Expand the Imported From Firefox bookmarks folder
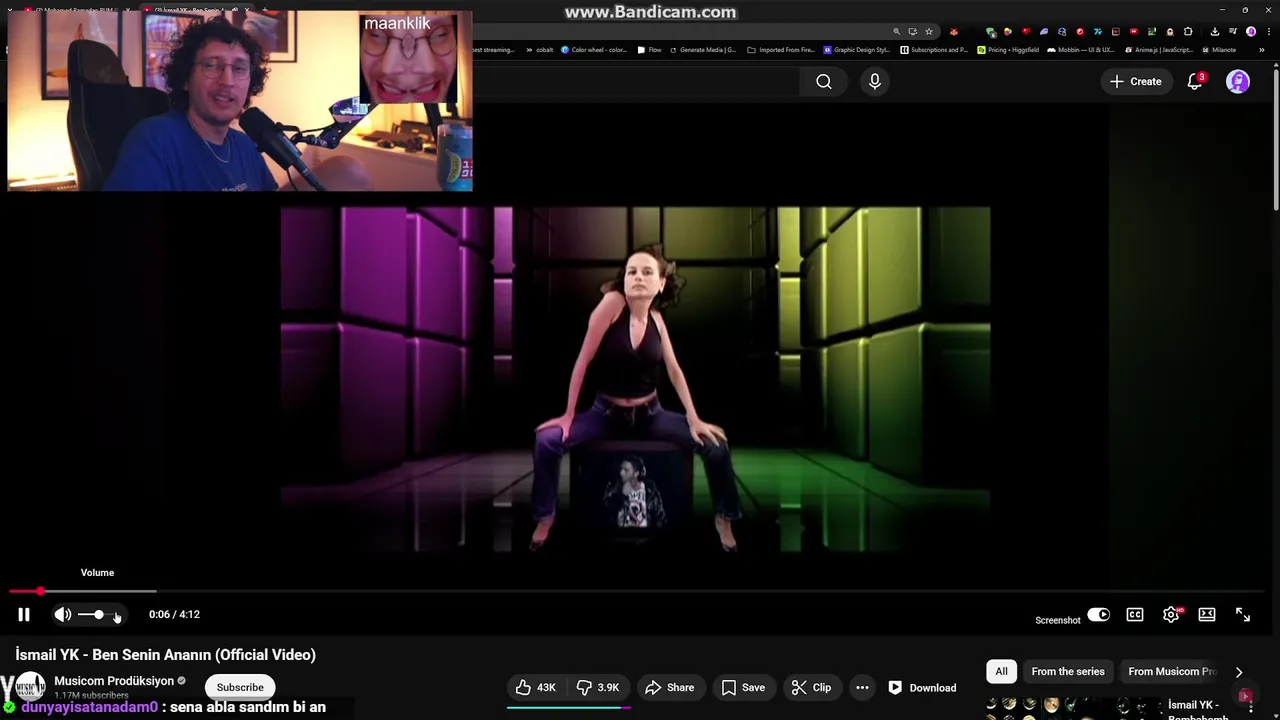This screenshot has height=720, width=1280. (x=782, y=49)
